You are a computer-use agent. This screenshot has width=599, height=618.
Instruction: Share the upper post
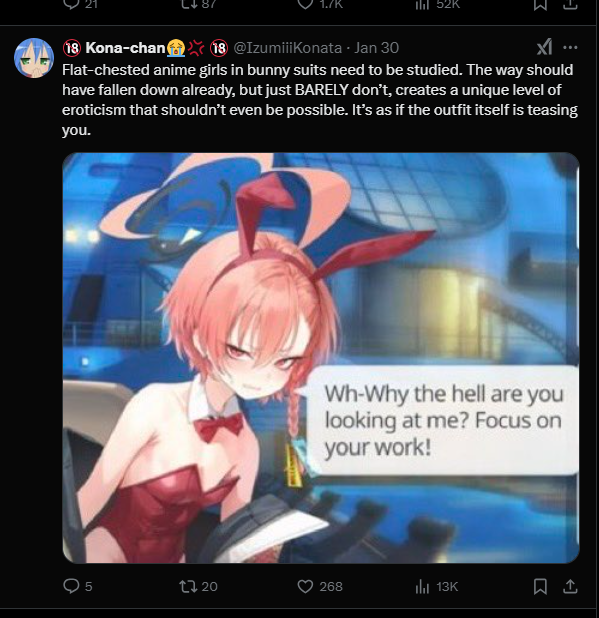click(570, 4)
